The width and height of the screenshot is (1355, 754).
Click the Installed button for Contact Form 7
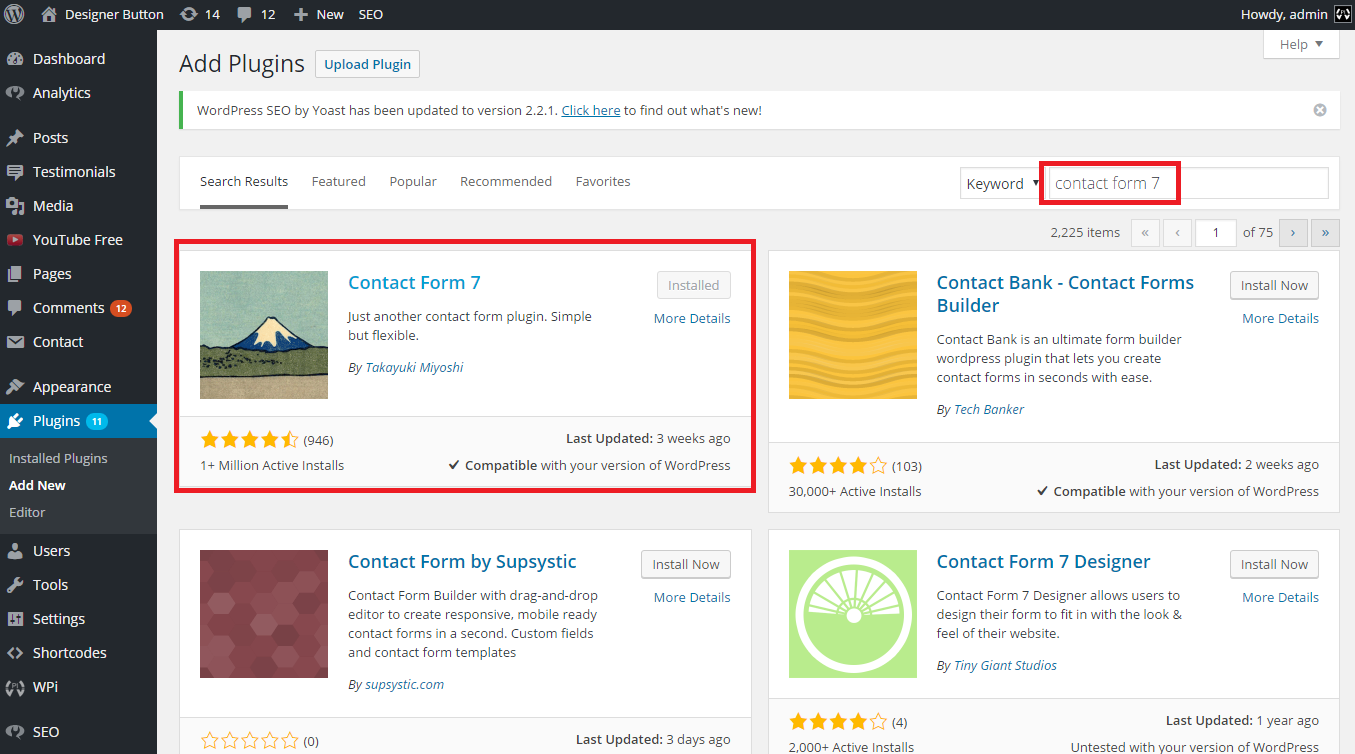[694, 285]
